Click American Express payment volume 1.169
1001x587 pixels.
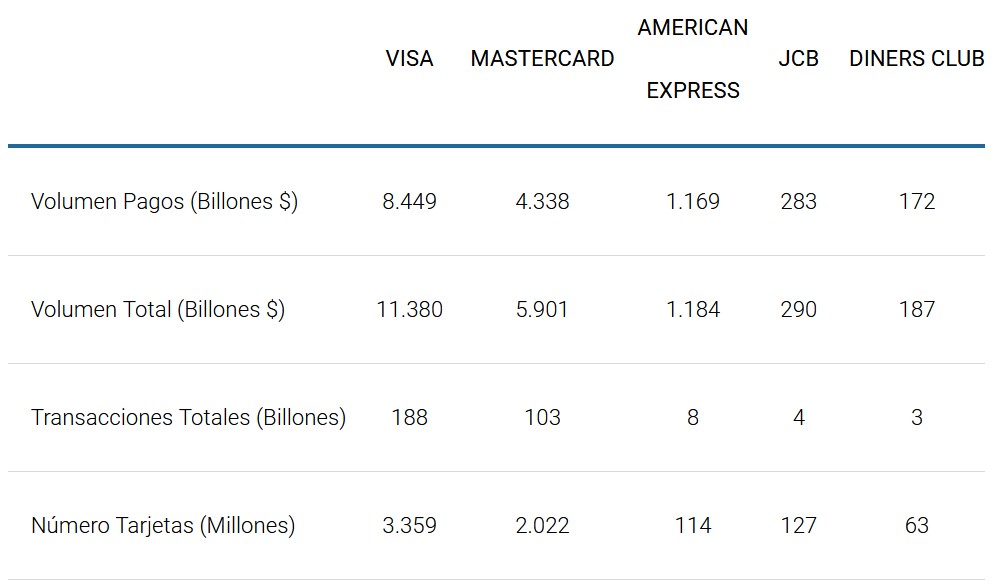692,202
